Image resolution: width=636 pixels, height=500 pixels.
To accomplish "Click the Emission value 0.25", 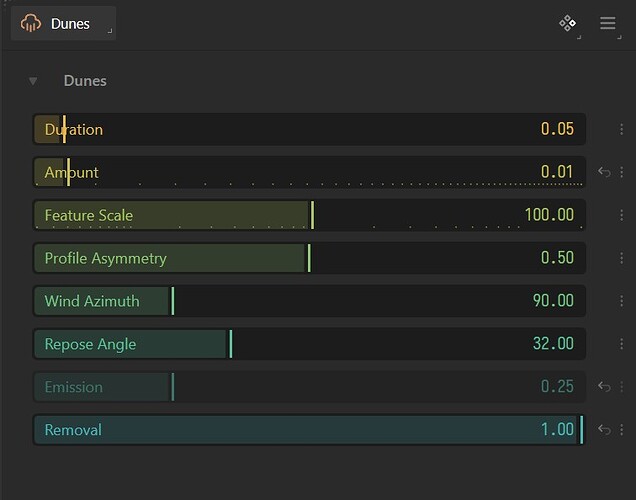I will (x=557, y=386).
